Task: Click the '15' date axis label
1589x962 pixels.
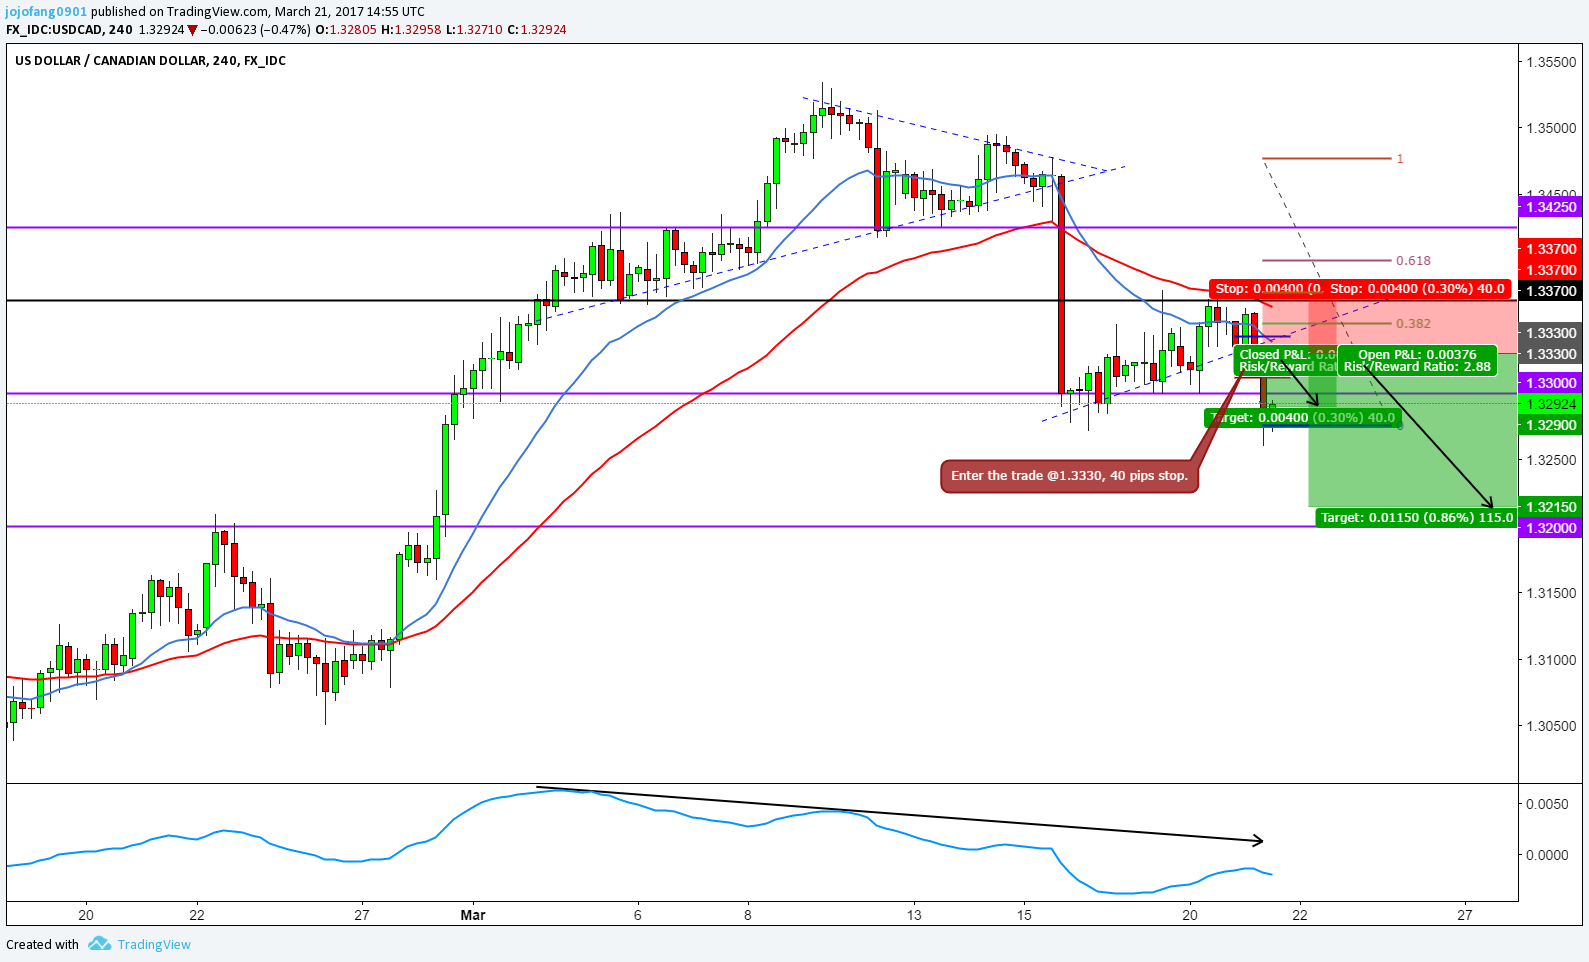Action: click(x=1024, y=915)
